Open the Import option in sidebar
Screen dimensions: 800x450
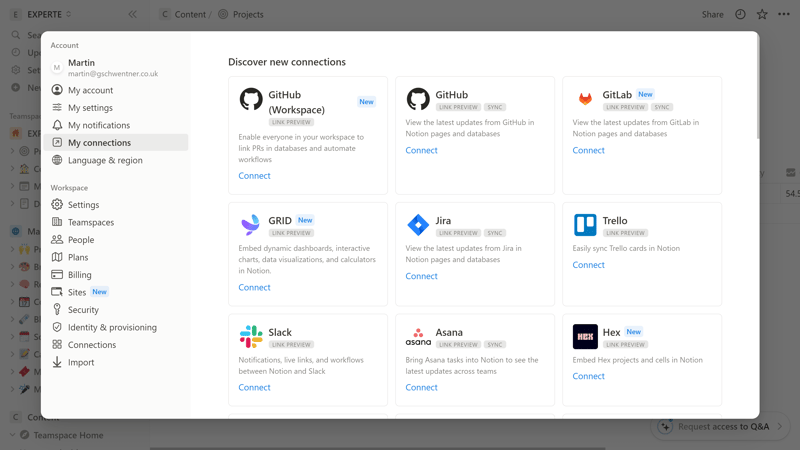80,362
